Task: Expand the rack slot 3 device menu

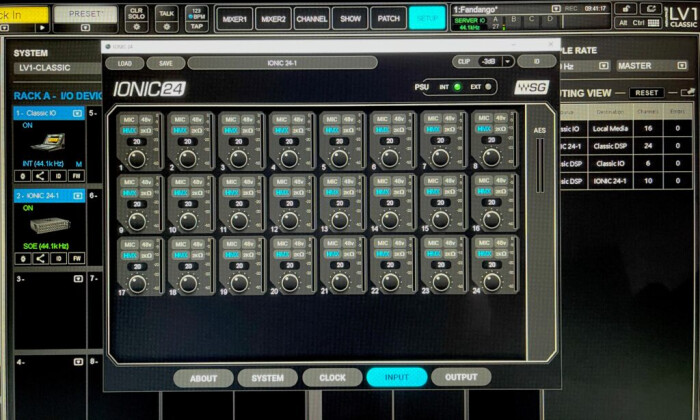Action: click(78, 279)
